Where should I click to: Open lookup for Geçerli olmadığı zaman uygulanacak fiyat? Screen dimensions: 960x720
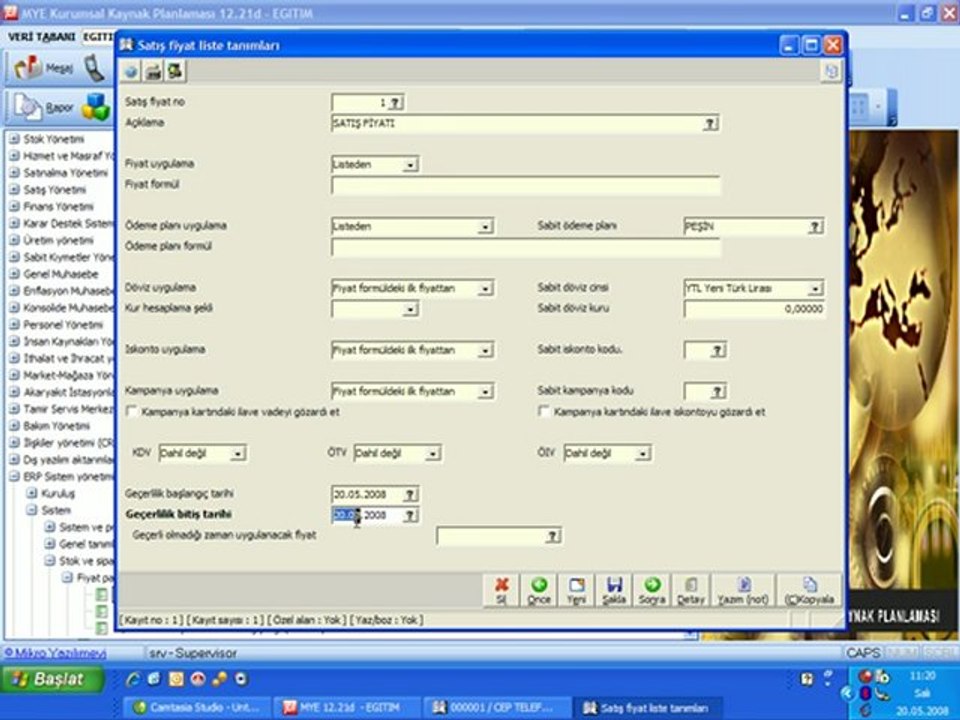click(x=552, y=536)
